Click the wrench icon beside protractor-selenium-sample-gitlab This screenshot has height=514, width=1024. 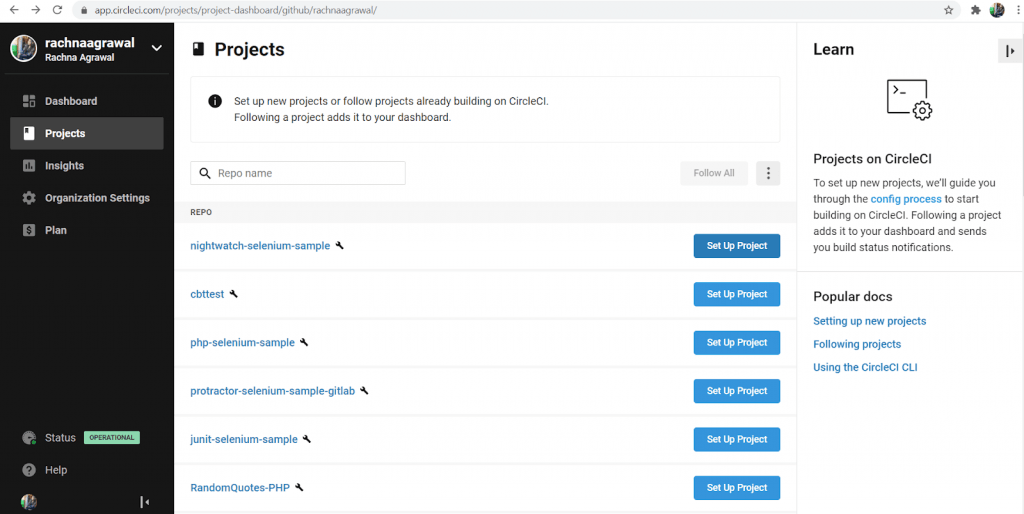pos(364,391)
